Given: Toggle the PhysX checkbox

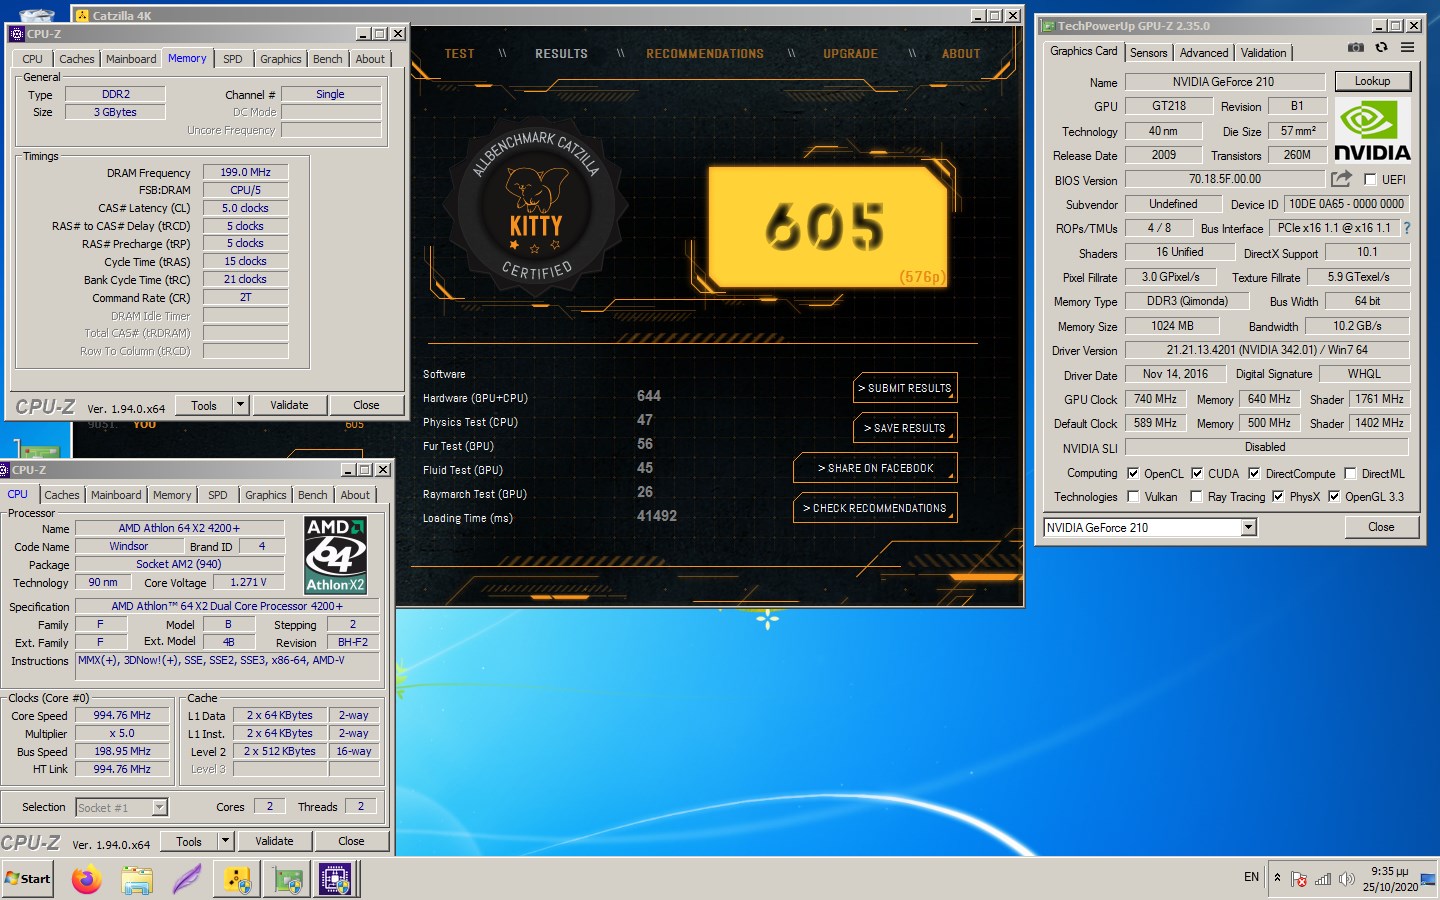Looking at the screenshot, I should point(1278,497).
